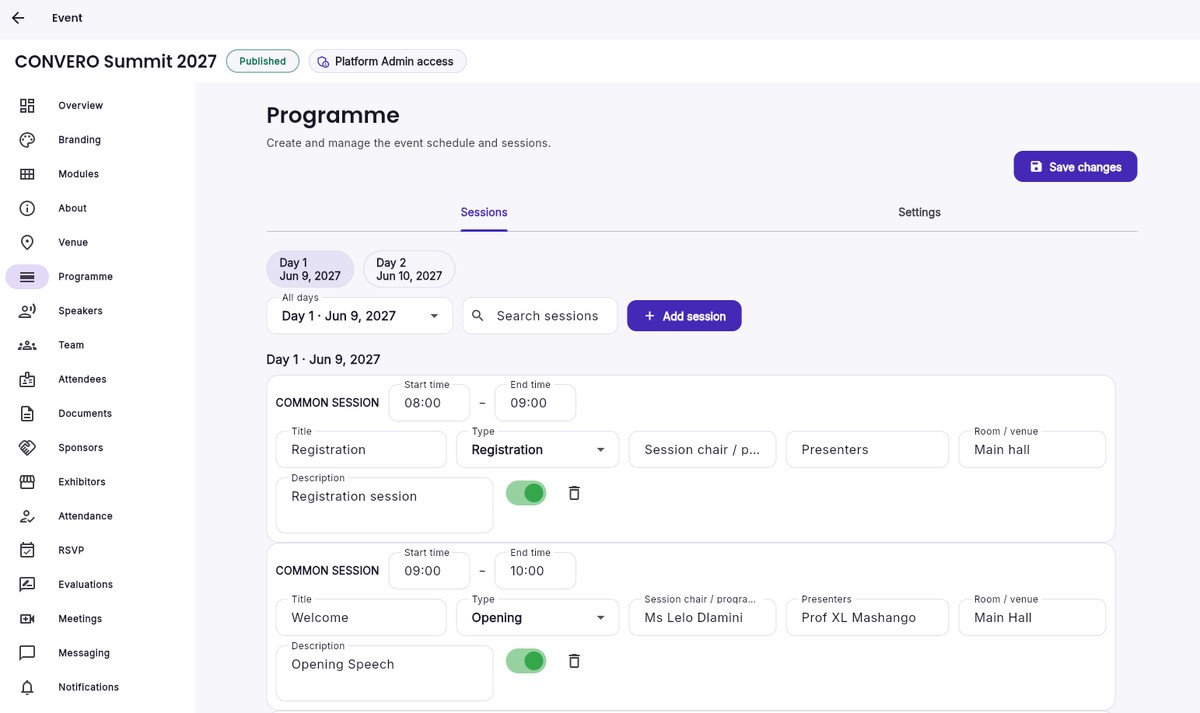
Task: Go back using the arrow icon
Action: [x=18, y=18]
